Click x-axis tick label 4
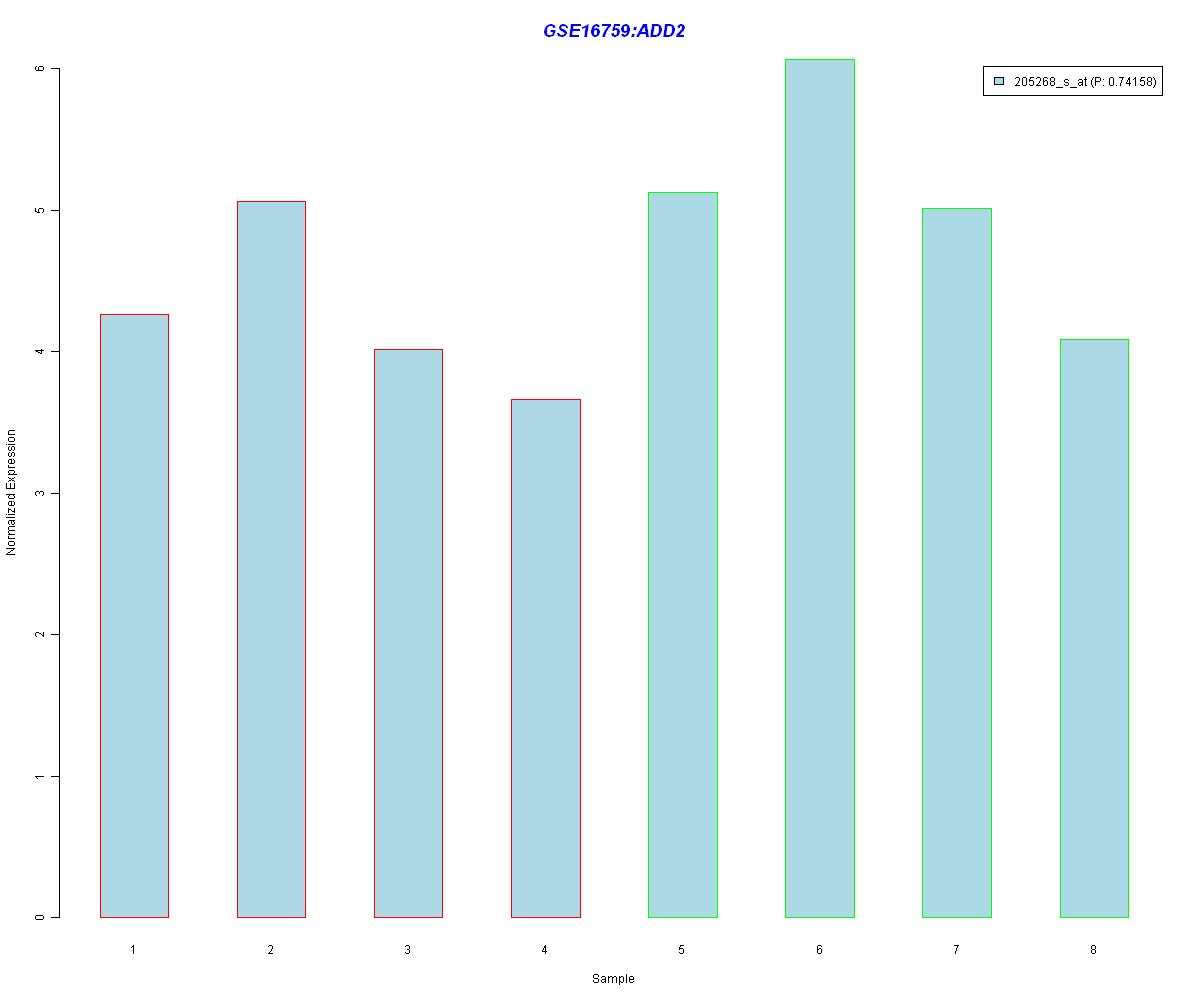The height and width of the screenshot is (1000, 1200). [x=545, y=949]
